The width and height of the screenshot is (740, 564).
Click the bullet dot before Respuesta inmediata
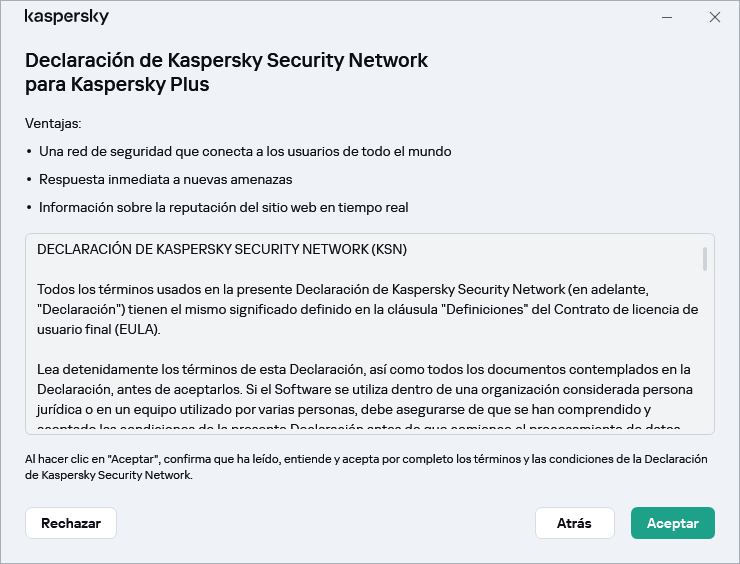point(29,180)
